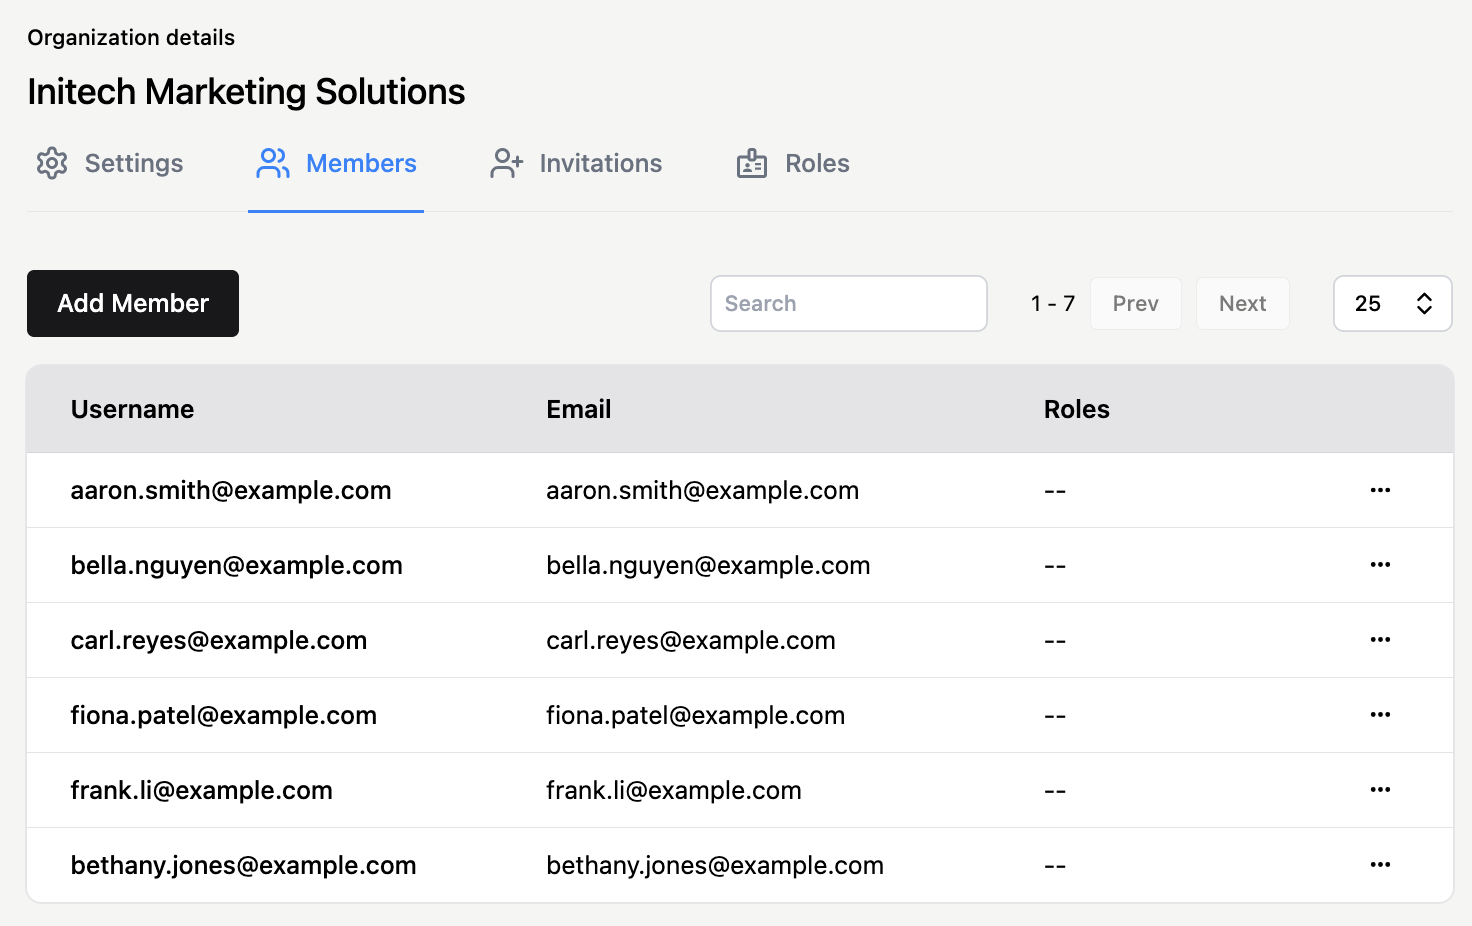Focus the member Search field

pyautogui.click(x=848, y=303)
